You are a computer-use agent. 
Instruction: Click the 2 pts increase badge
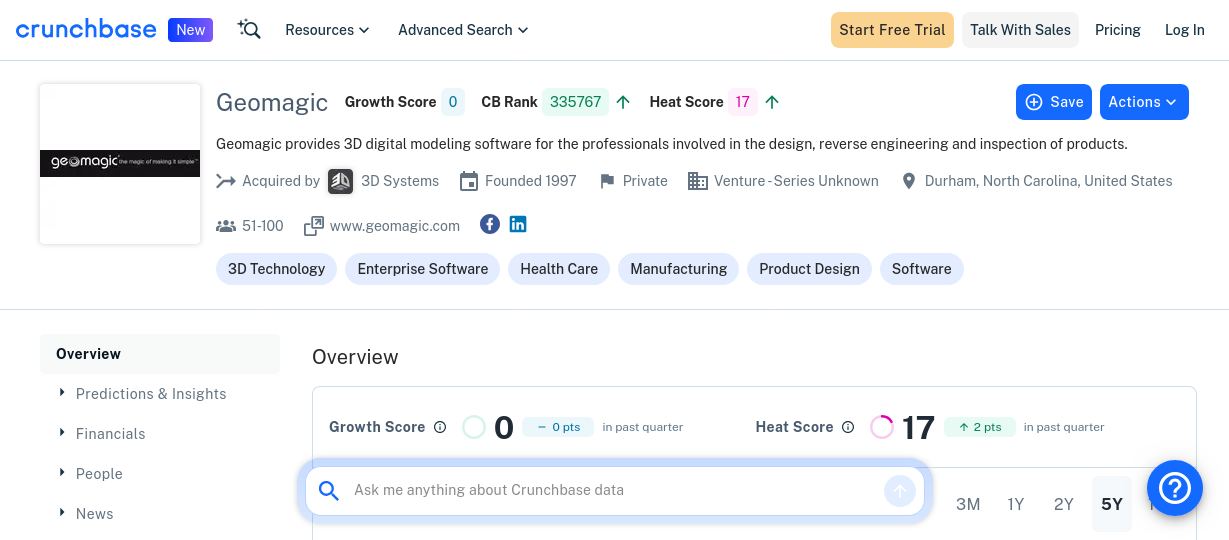[980, 427]
